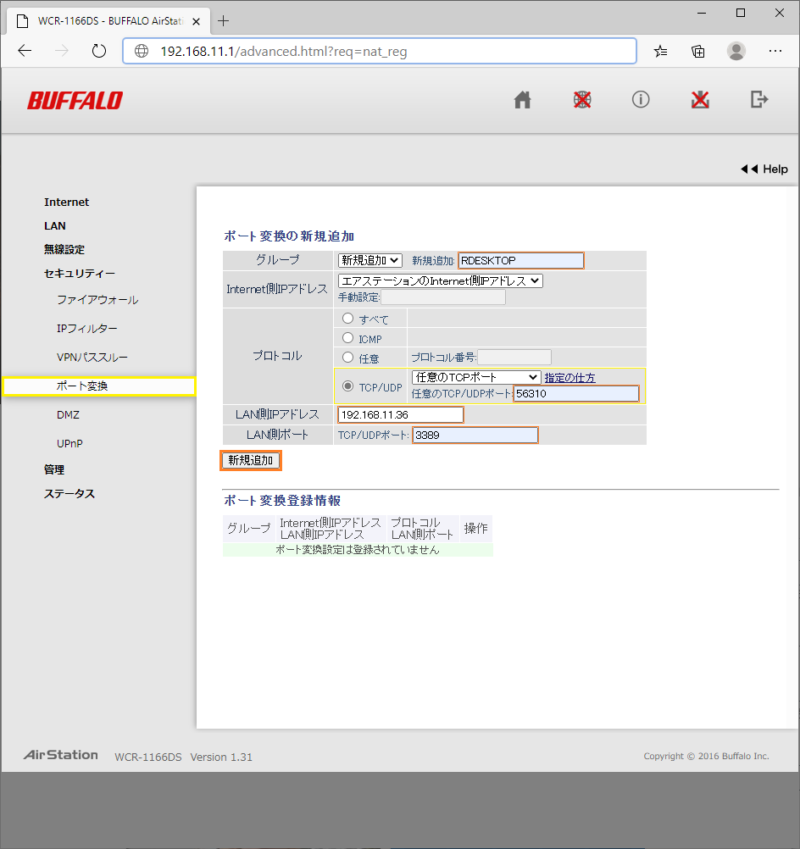The width and height of the screenshot is (800, 849).
Task: Click the RDESKTOP group name field
Action: (x=521, y=260)
